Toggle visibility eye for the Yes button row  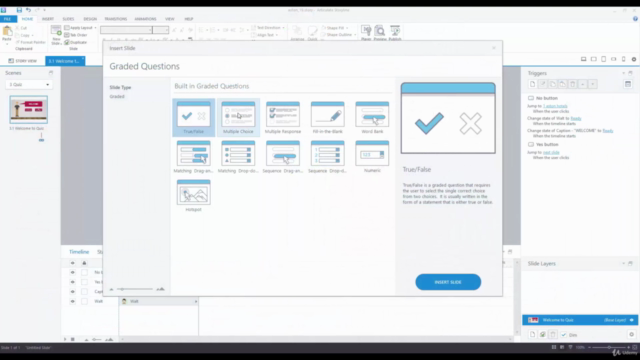tap(73, 282)
